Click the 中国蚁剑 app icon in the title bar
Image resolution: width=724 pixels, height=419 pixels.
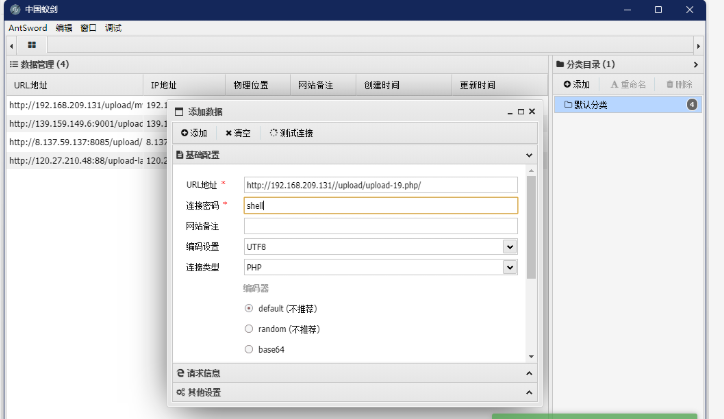(15, 9)
